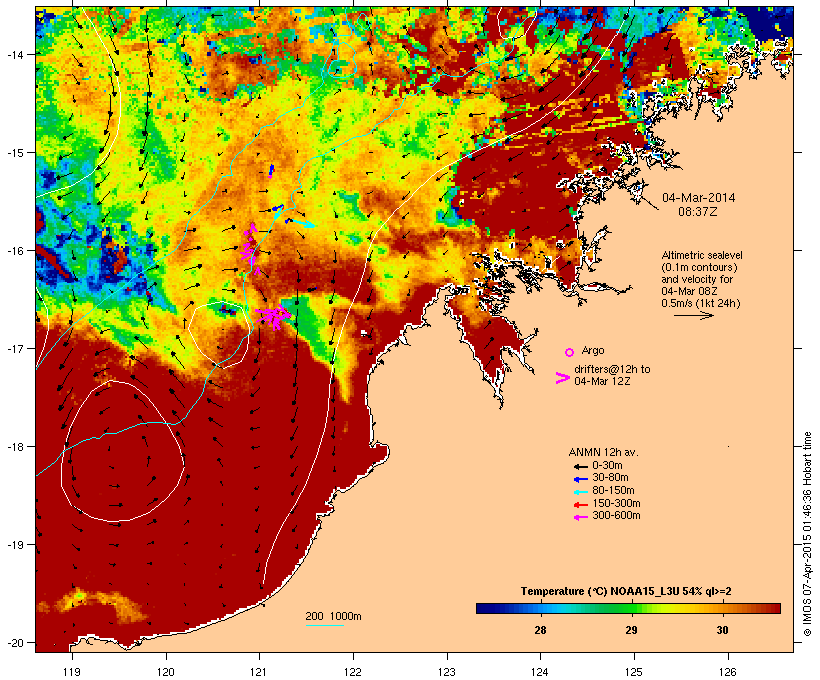The height and width of the screenshot is (680, 820).
Task: Click the temperature colorbar near 30
Action: (x=722, y=608)
